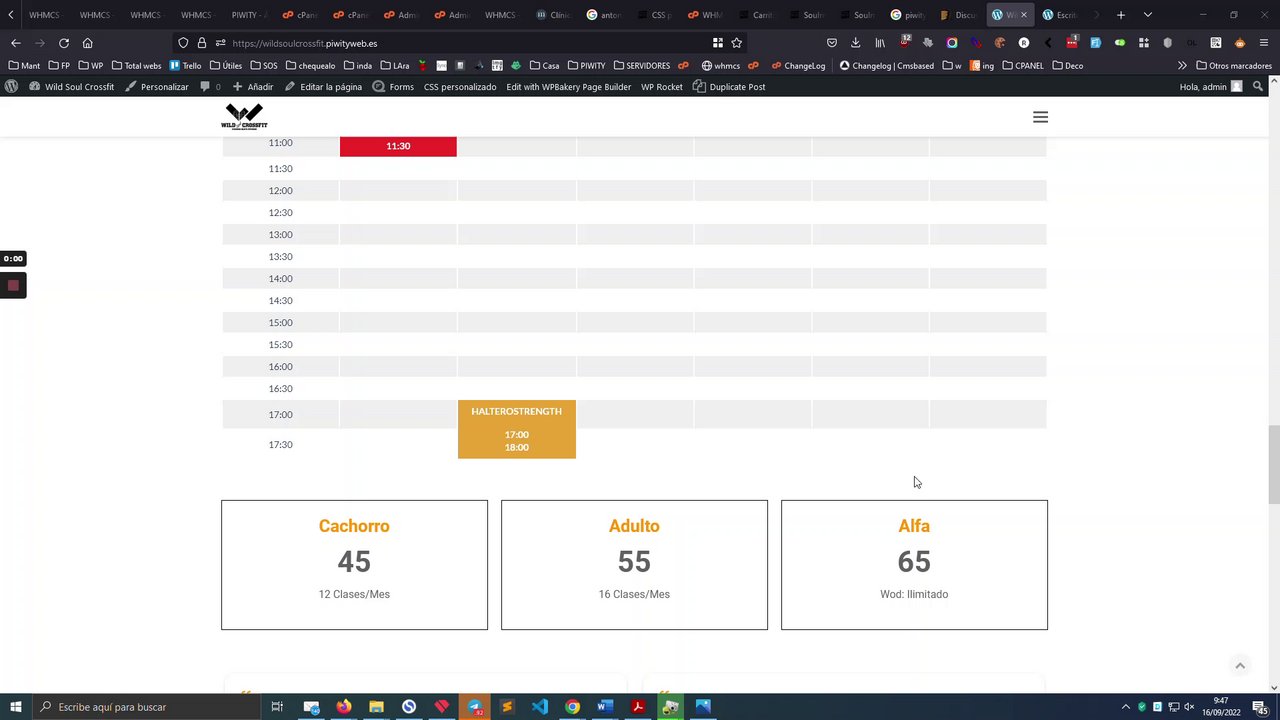Show more bookmarks with the chevron
The height and width of the screenshot is (720, 1280).
point(1182,66)
